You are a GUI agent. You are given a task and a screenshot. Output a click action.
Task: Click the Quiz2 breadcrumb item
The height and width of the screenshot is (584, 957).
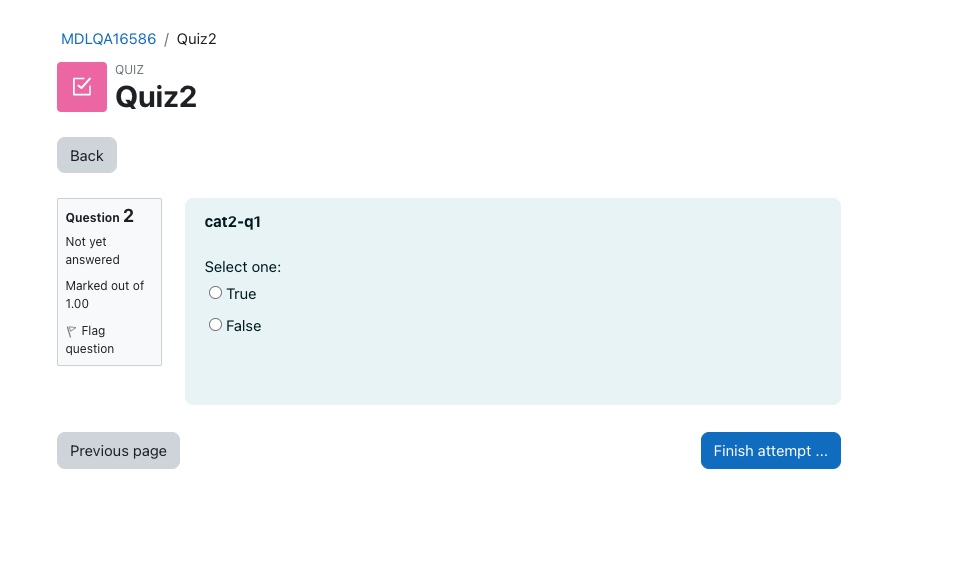point(197,39)
